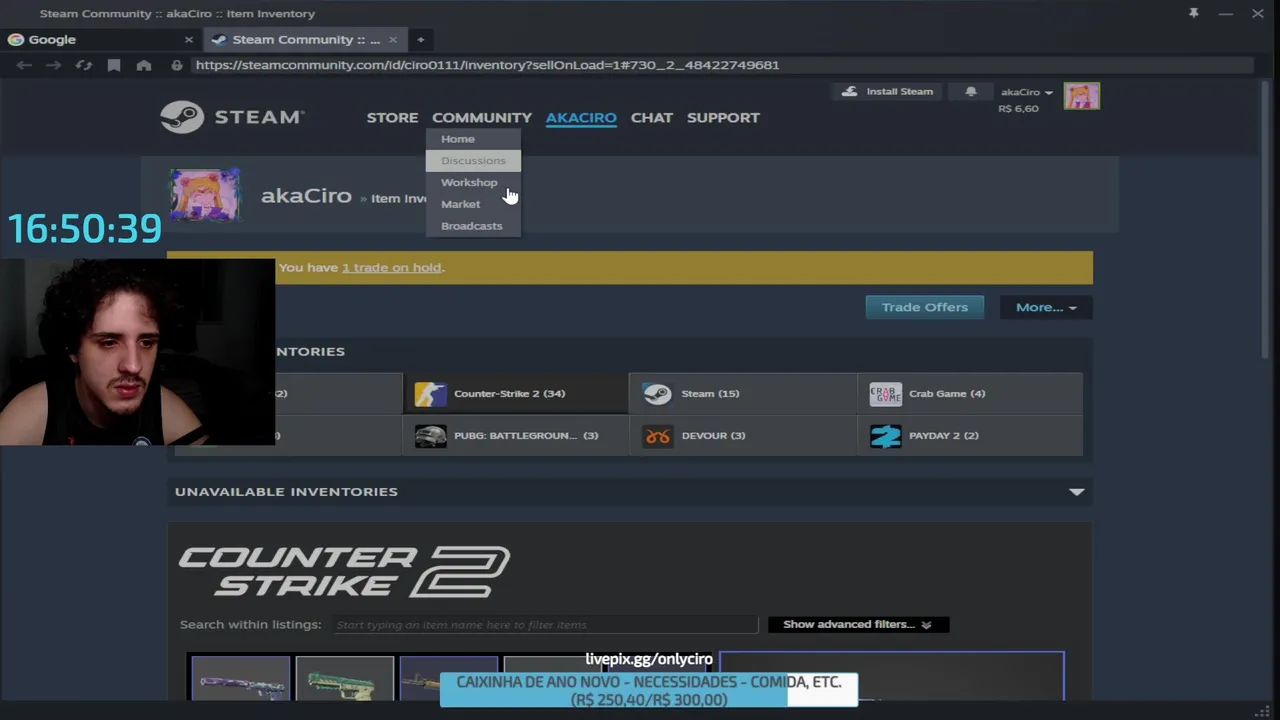
Task: Click the profile avatar in the top right
Action: pos(1082,96)
